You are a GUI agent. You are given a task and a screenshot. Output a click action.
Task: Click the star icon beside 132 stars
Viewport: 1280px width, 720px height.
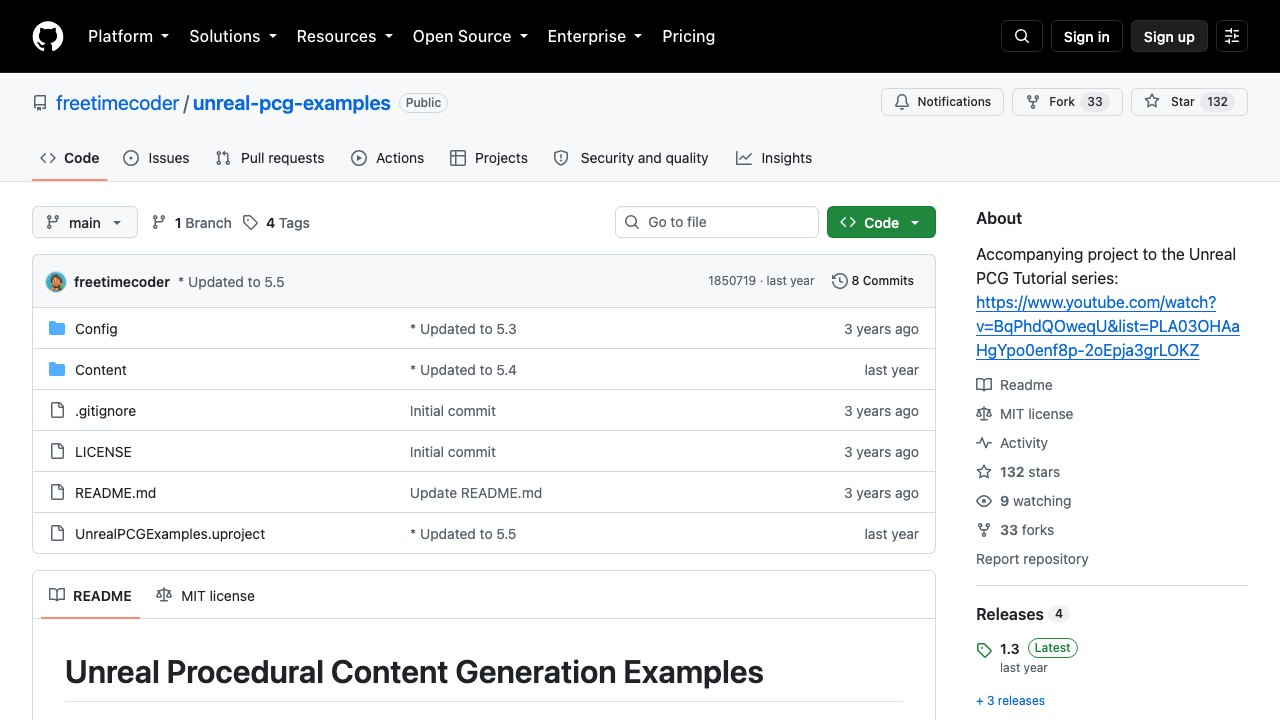pos(984,472)
